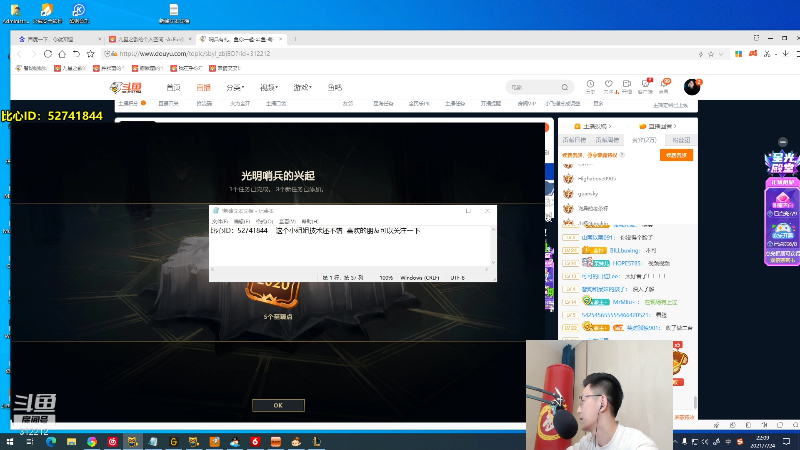Image resolution: width=800 pixels, height=450 pixels.
Task: Click the browser downloads arrow icon
Action: tap(785, 54)
